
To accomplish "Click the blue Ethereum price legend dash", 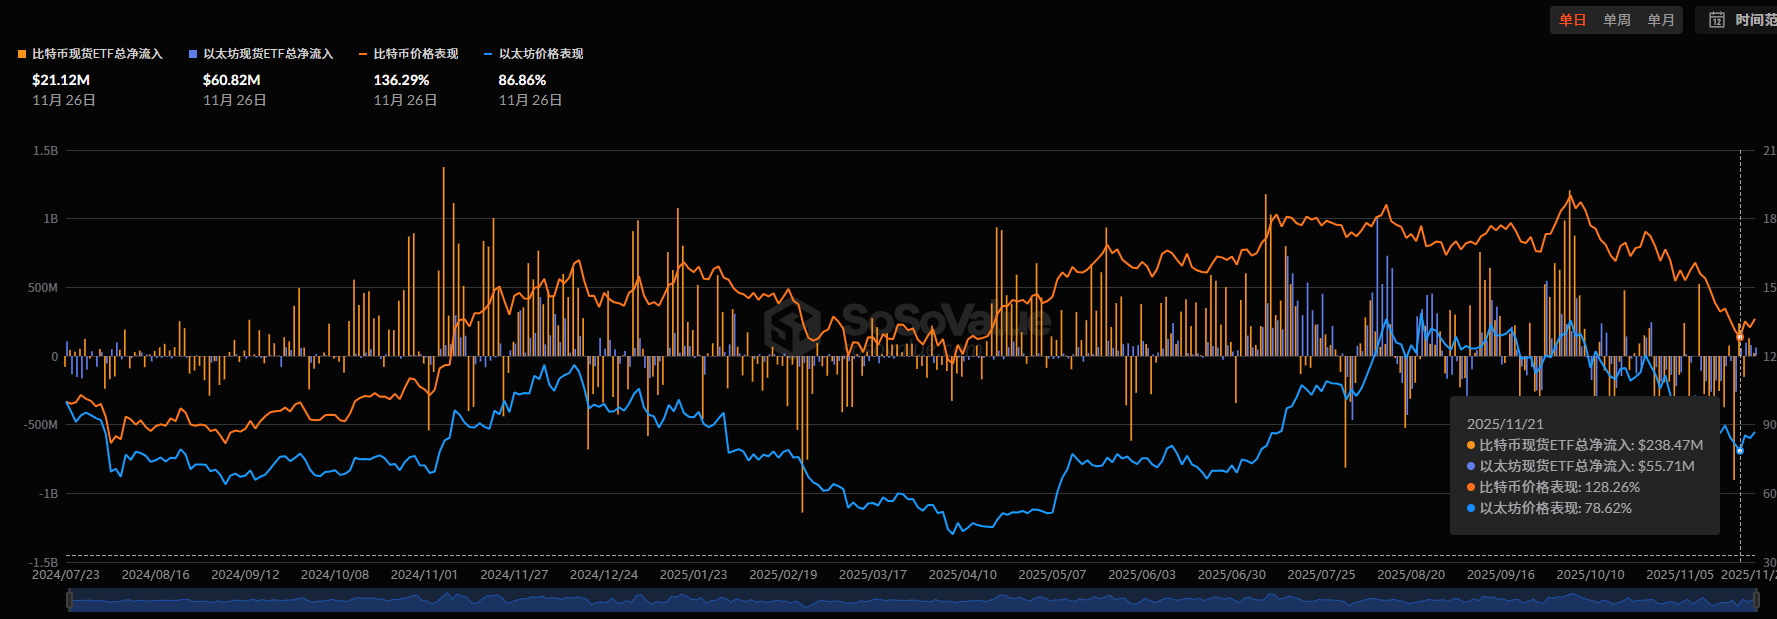I will 488,54.
